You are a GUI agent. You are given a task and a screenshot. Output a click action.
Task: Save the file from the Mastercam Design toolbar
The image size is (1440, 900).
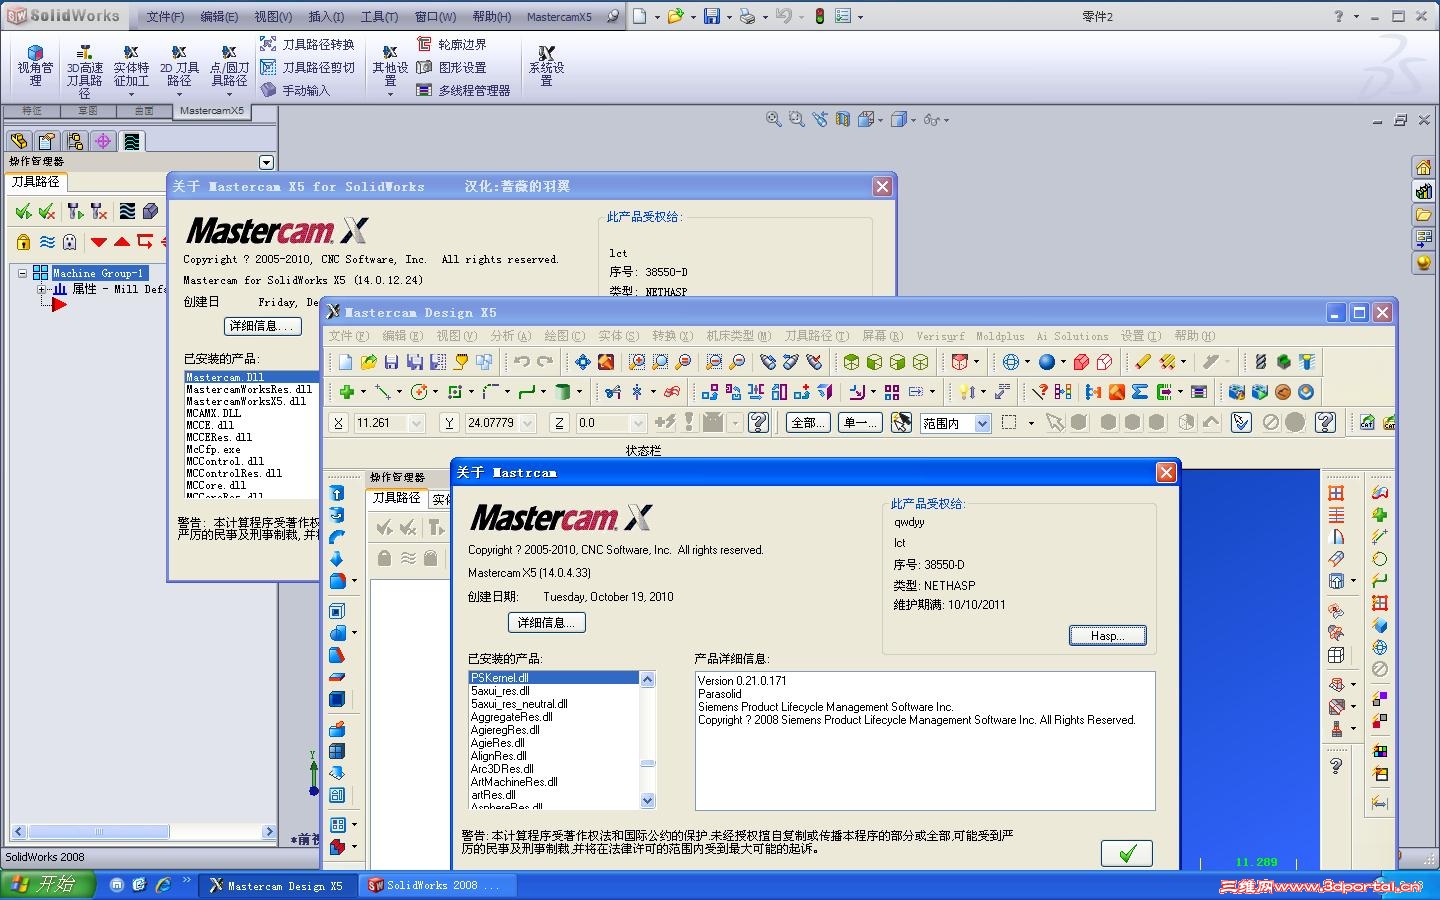pos(391,362)
